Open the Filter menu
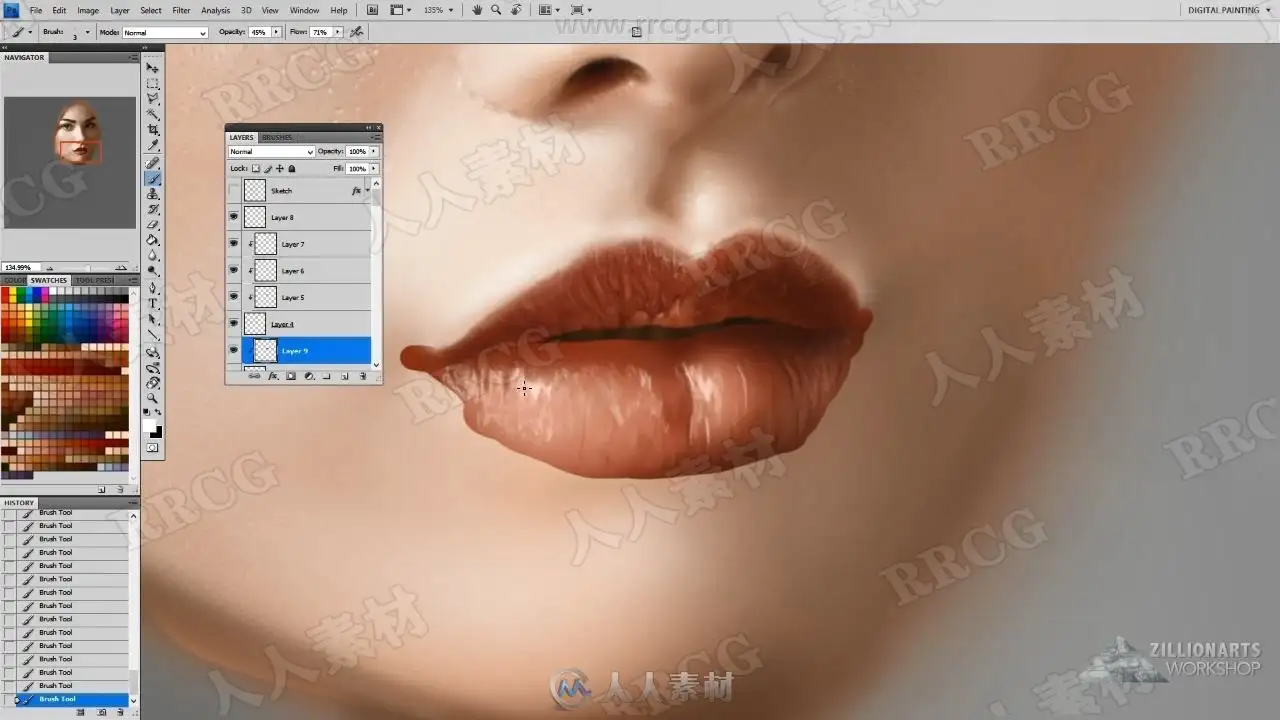Screen dimensions: 1280x720 coord(181,10)
